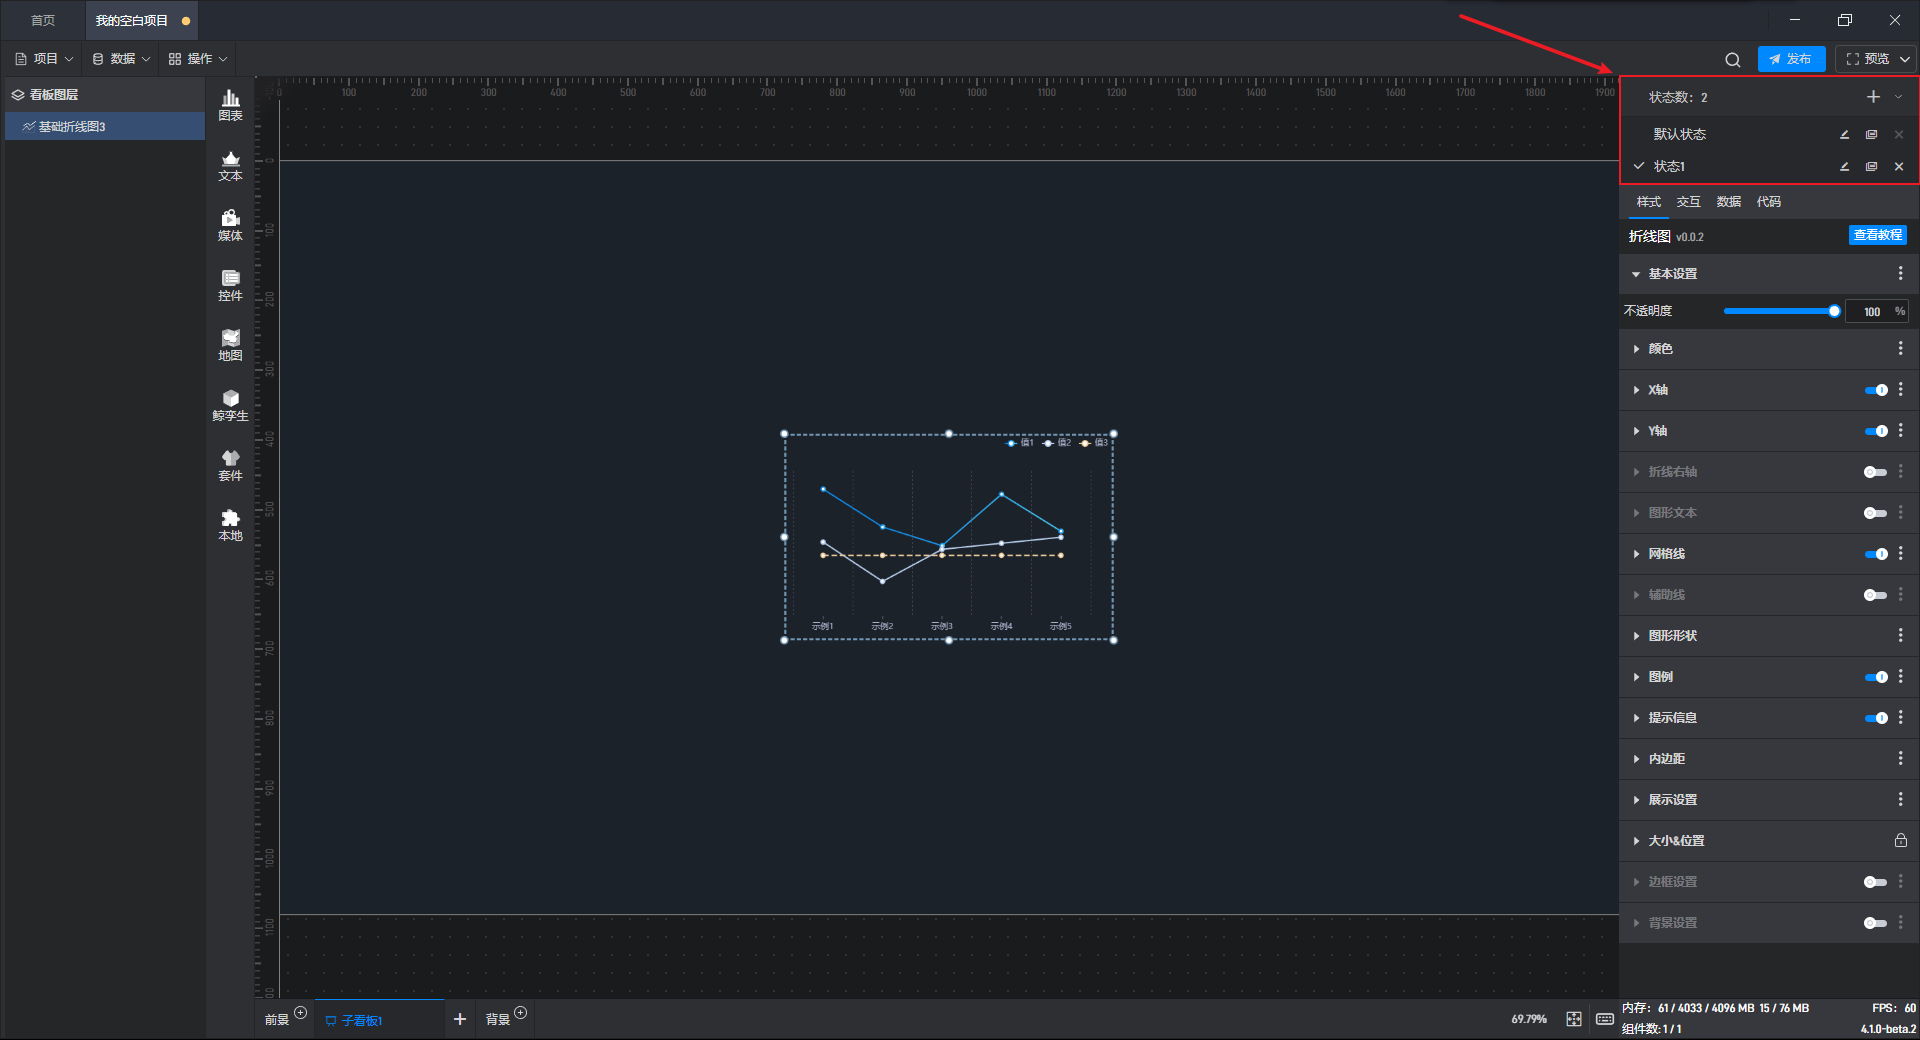Expand the 颜色 section
This screenshot has height=1040, width=1920.
pos(1636,349)
